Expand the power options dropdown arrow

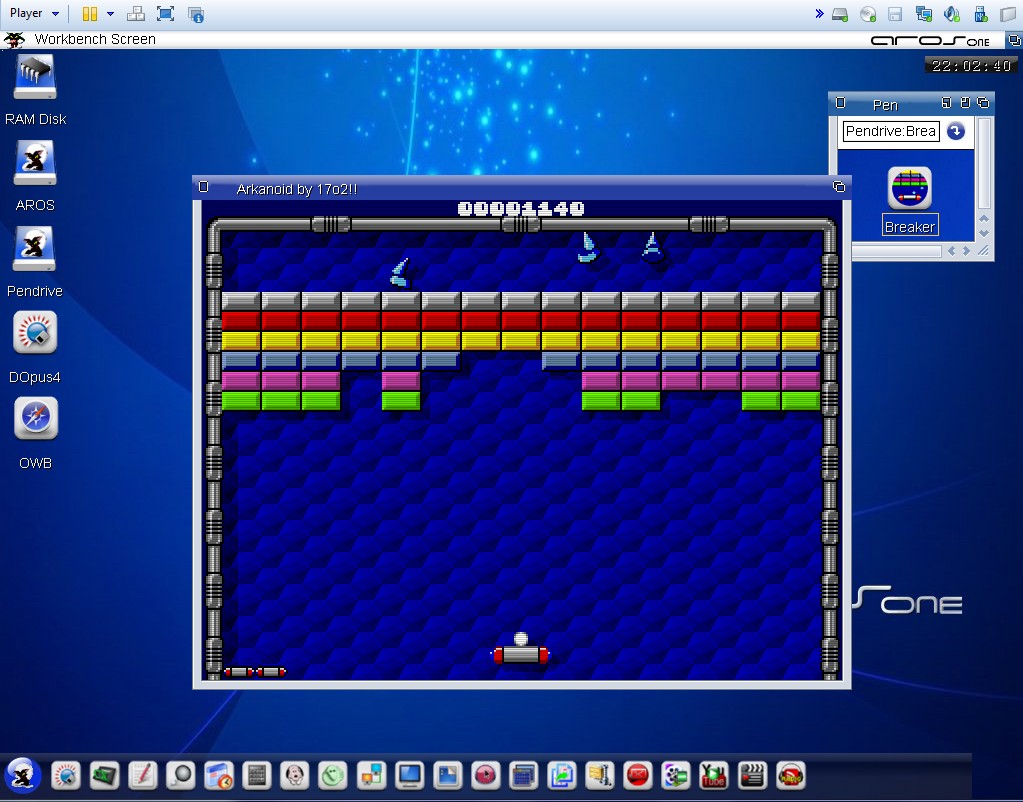tap(110, 14)
